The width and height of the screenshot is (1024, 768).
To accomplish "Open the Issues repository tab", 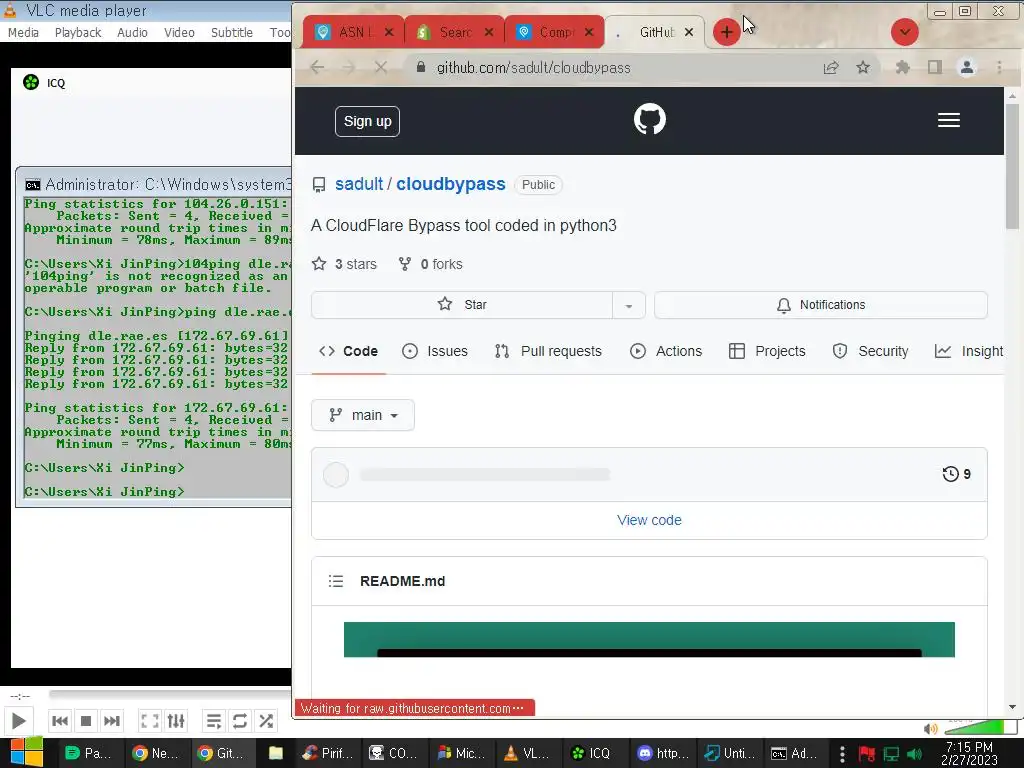I will (x=435, y=351).
